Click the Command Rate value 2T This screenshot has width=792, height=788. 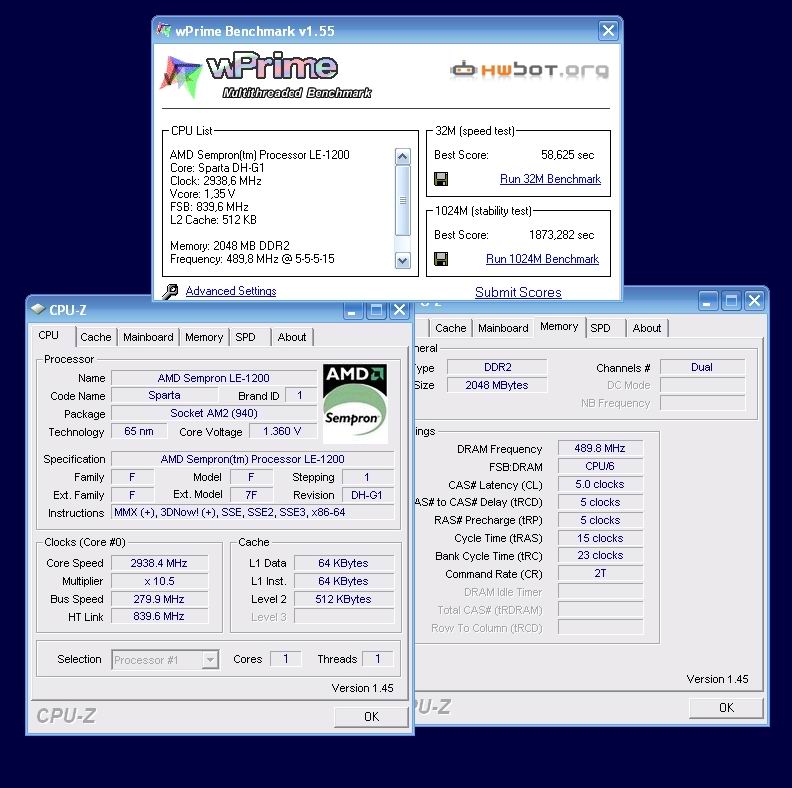600,573
